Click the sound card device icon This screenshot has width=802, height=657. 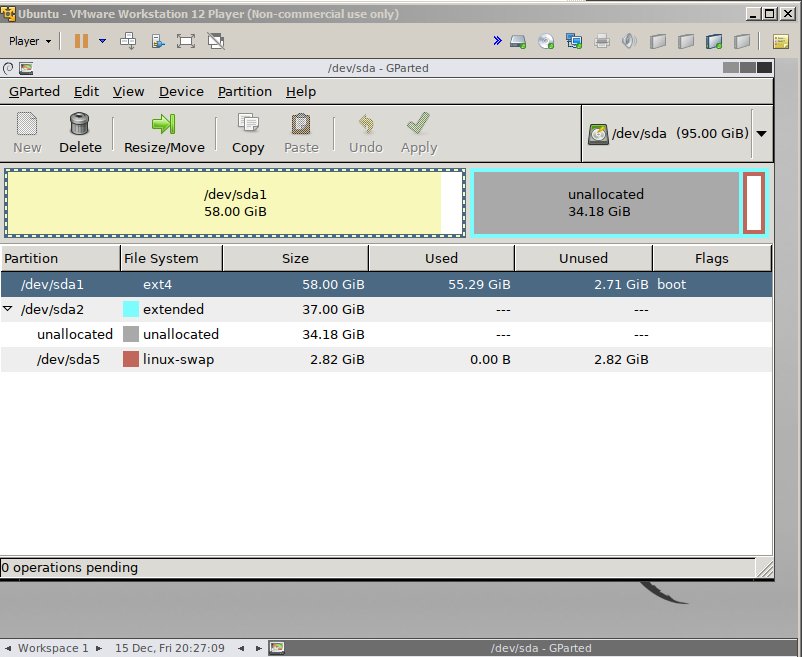click(629, 41)
